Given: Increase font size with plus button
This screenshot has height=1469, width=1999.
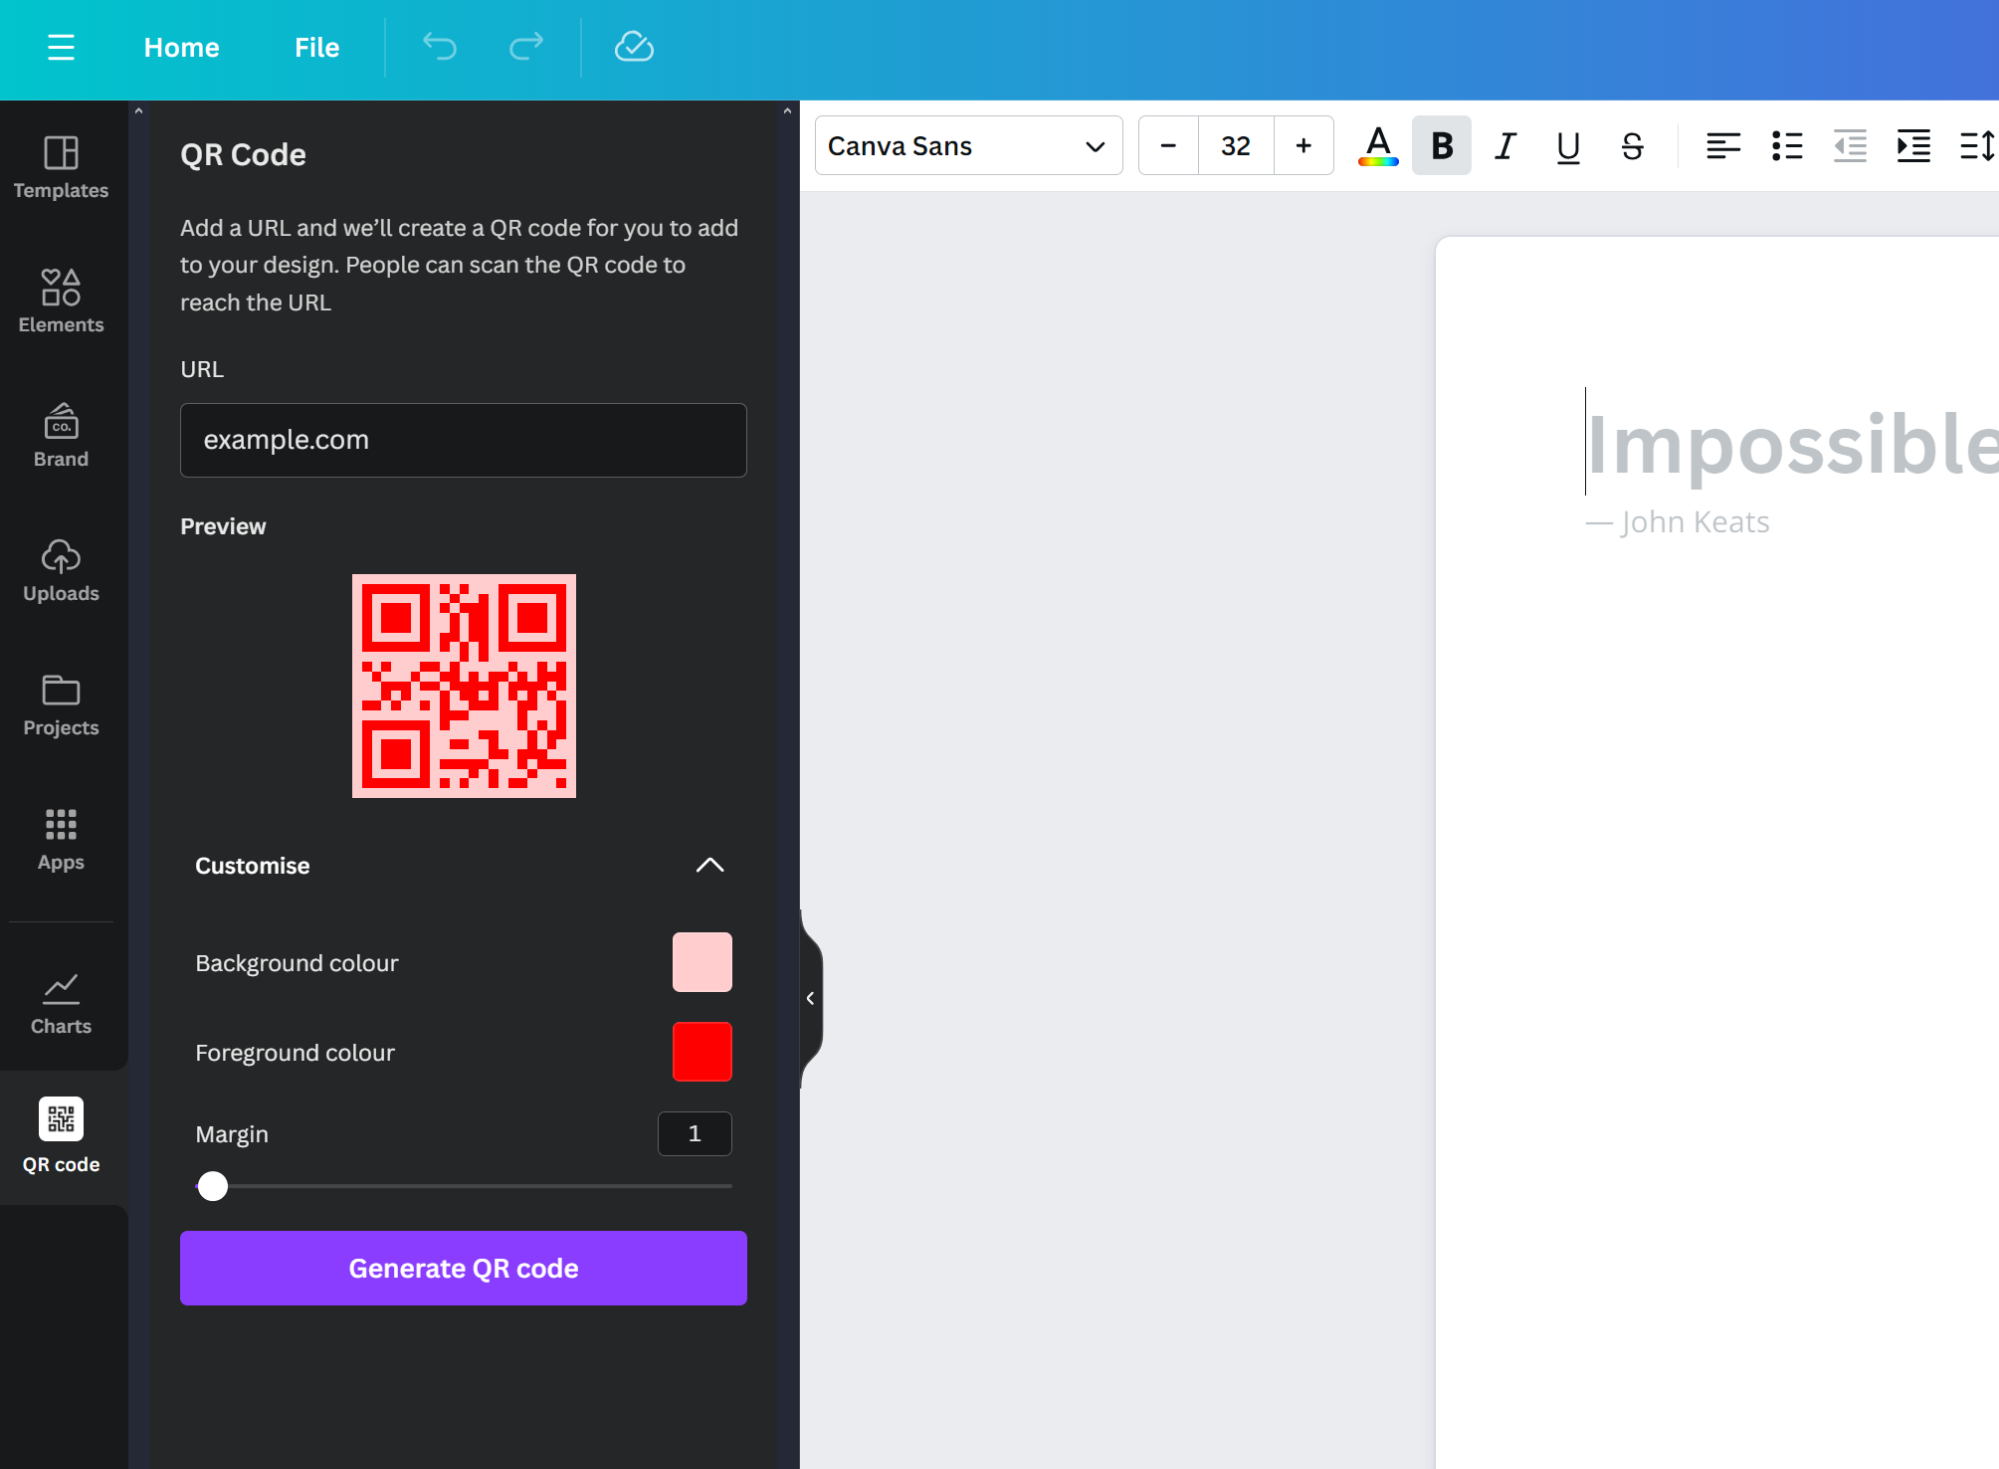Looking at the screenshot, I should click(x=1303, y=146).
